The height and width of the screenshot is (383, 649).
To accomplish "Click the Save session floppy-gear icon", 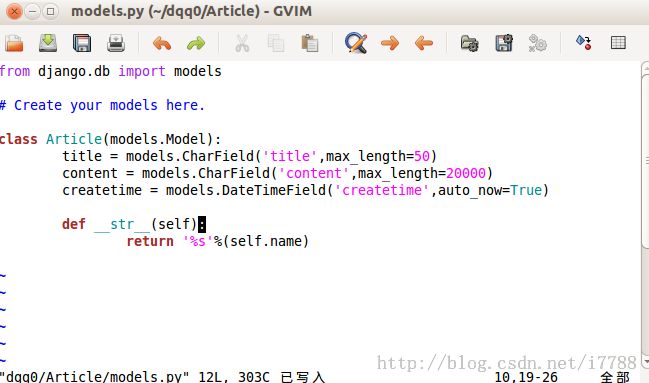I will click(x=504, y=43).
